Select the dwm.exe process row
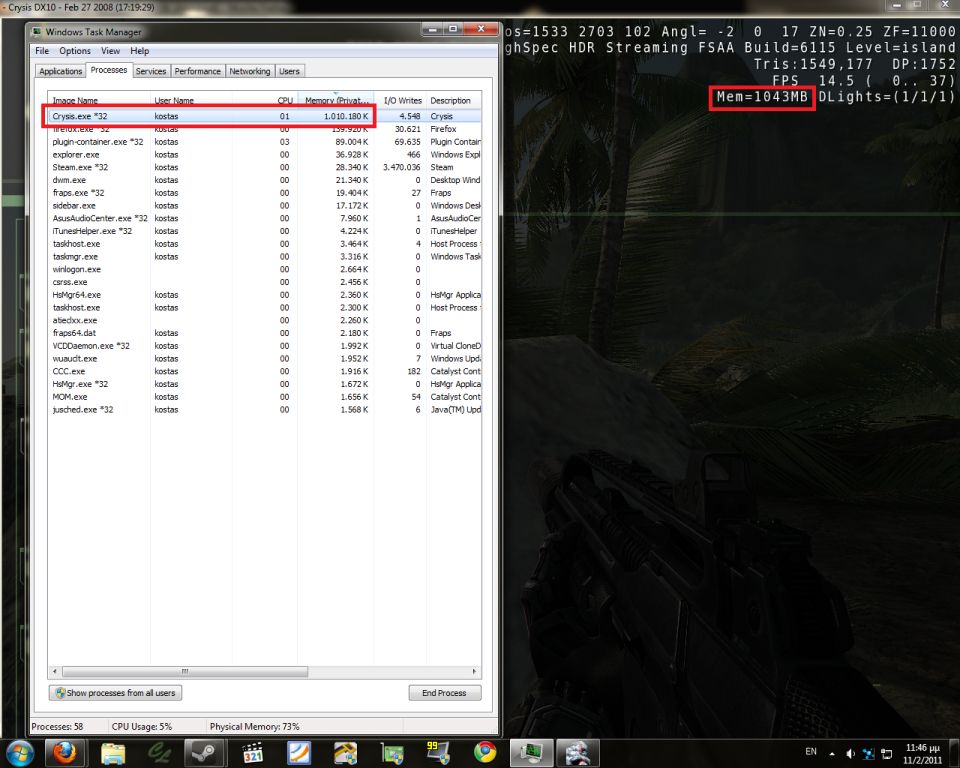The image size is (960, 768). tap(264, 180)
